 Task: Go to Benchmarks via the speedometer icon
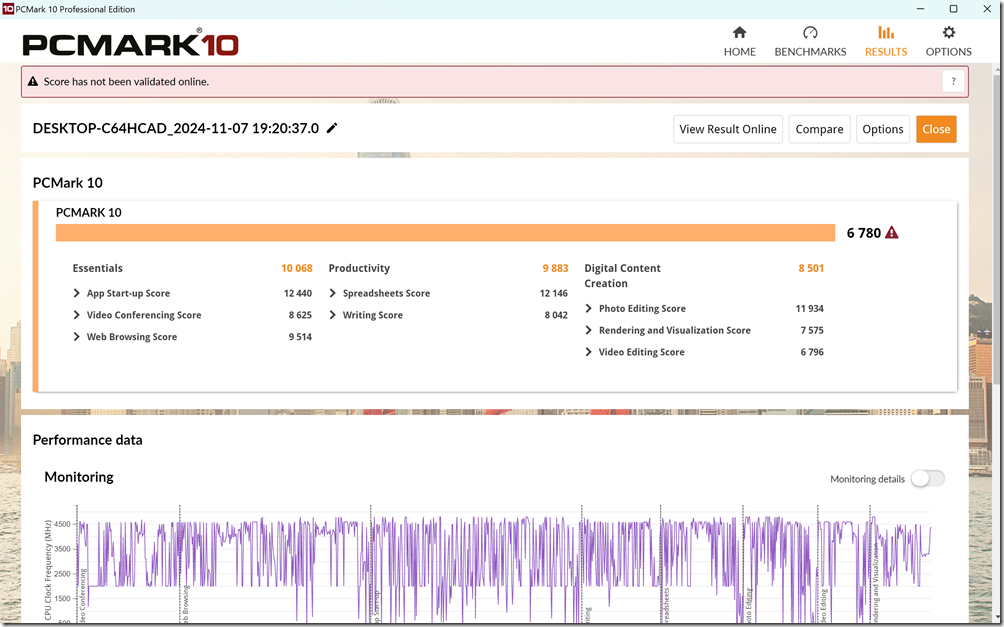pos(810,33)
